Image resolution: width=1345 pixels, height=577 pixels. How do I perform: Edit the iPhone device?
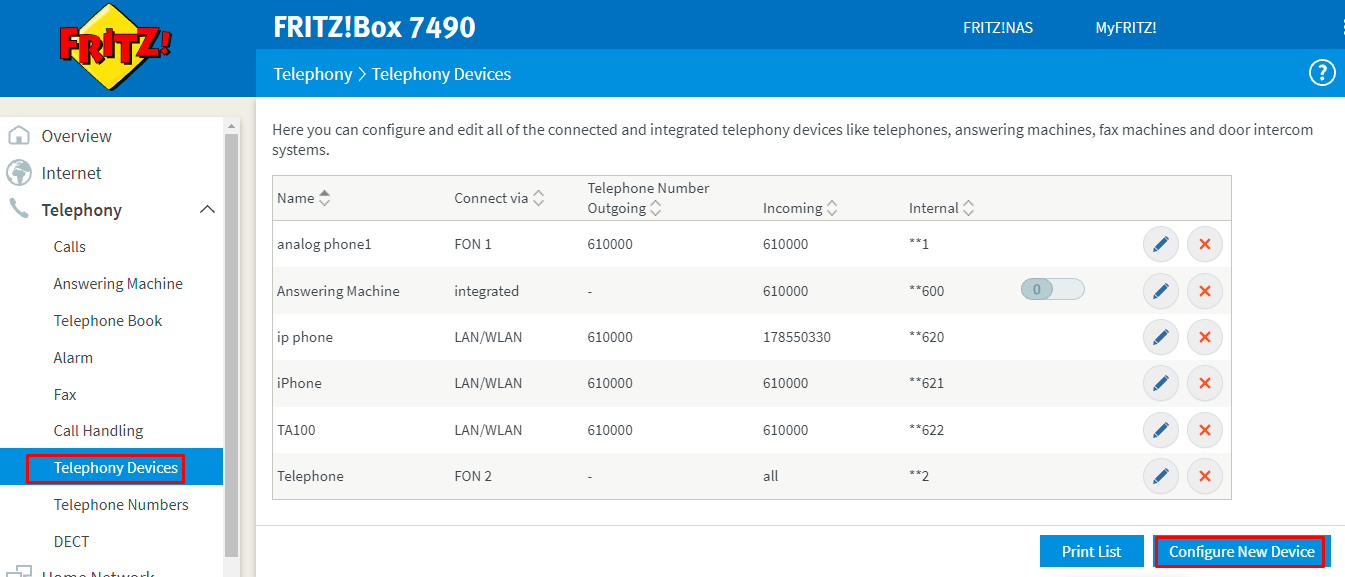1161,383
